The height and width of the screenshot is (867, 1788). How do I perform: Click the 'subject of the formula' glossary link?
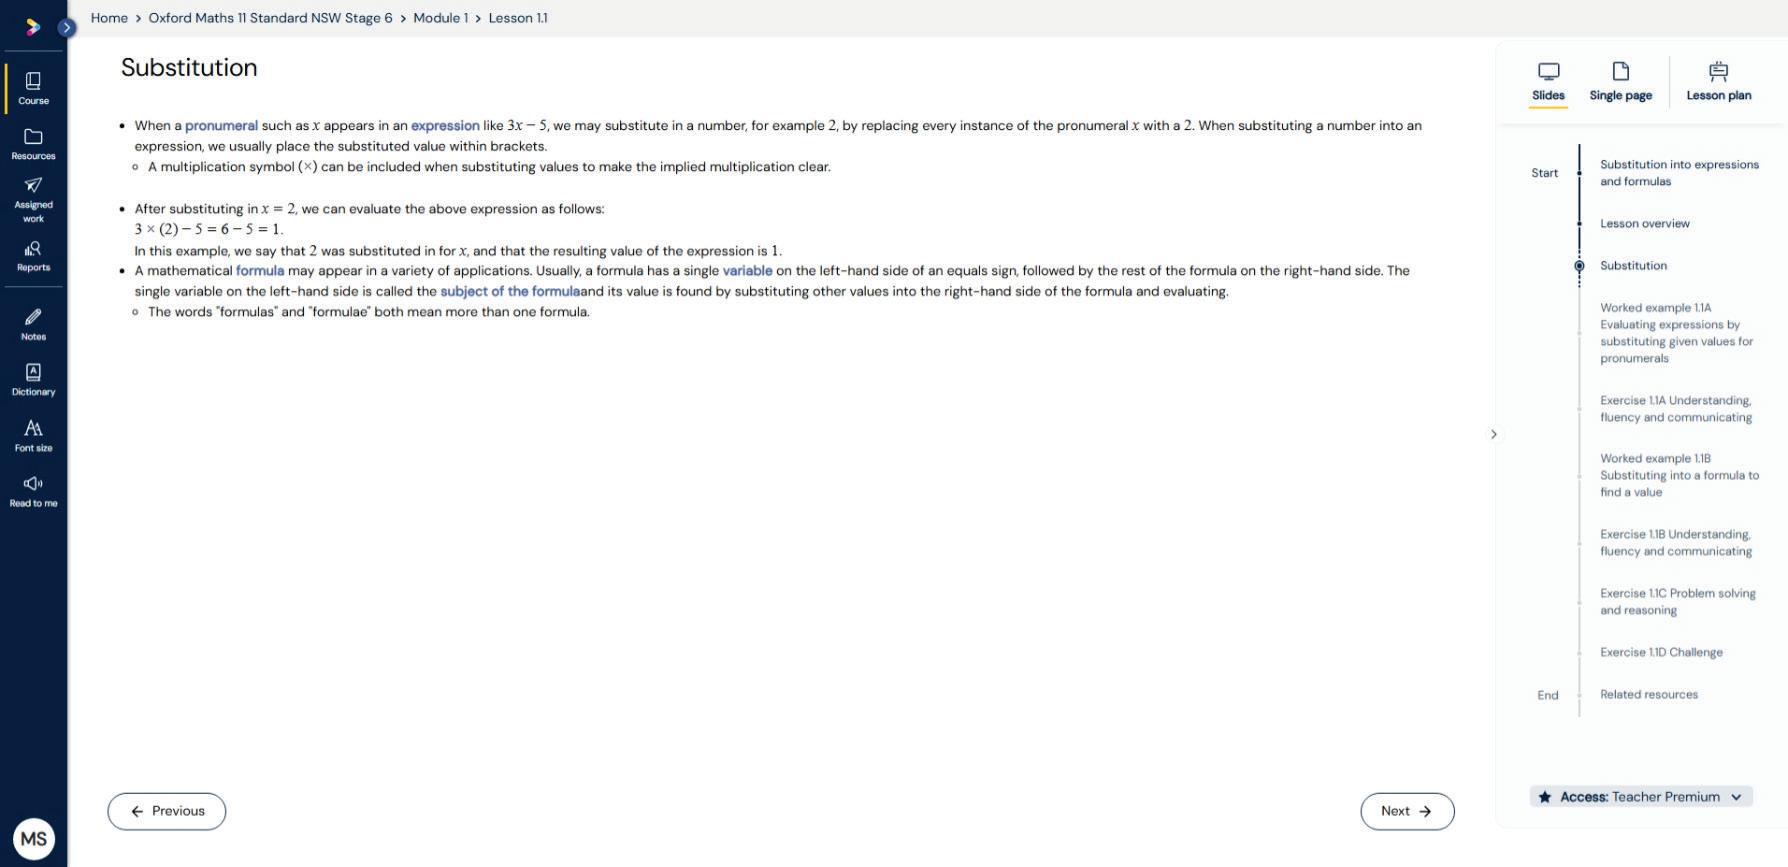(x=510, y=292)
